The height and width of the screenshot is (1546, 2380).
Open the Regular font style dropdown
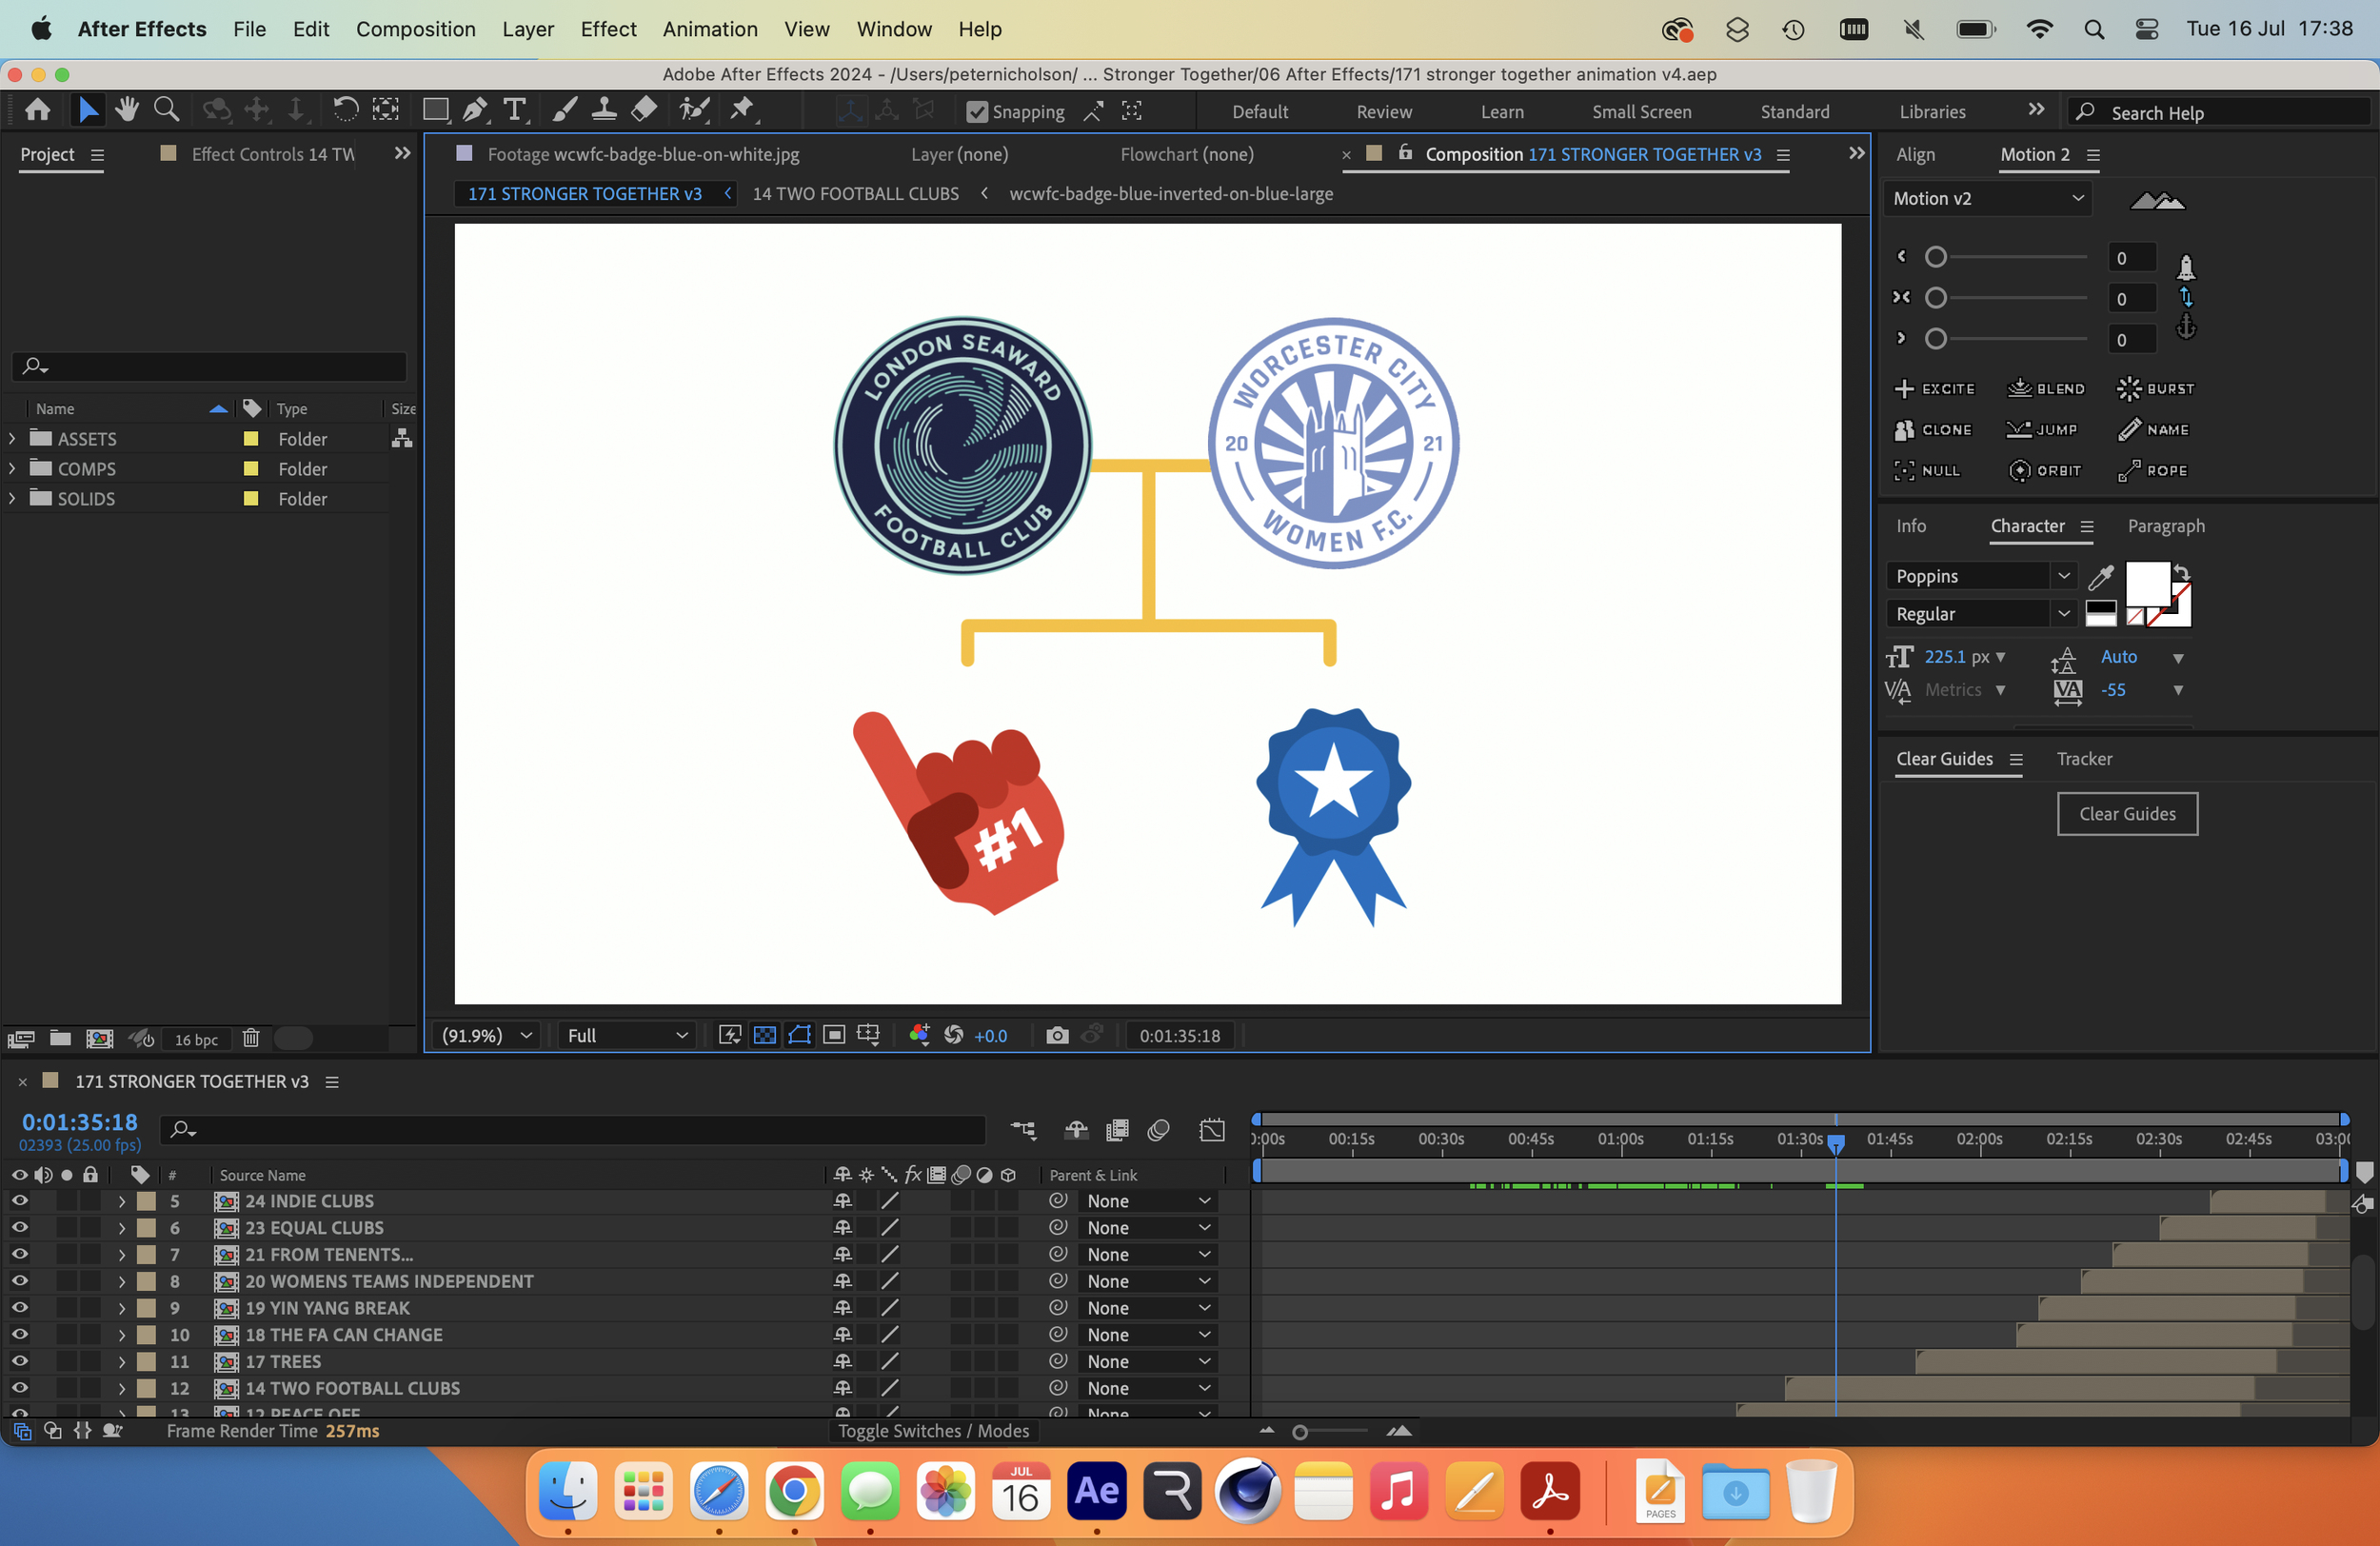coord(1982,614)
